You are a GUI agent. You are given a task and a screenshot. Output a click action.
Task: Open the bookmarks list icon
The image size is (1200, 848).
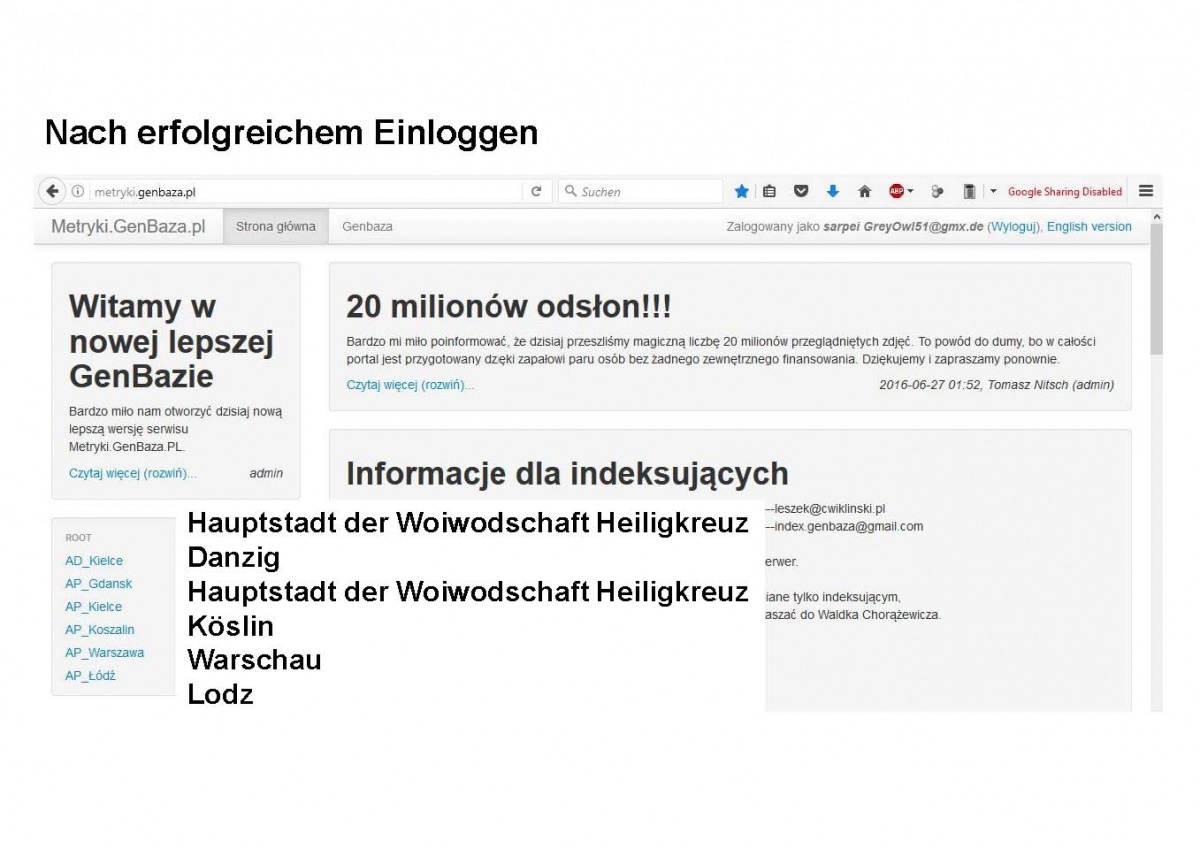769,192
